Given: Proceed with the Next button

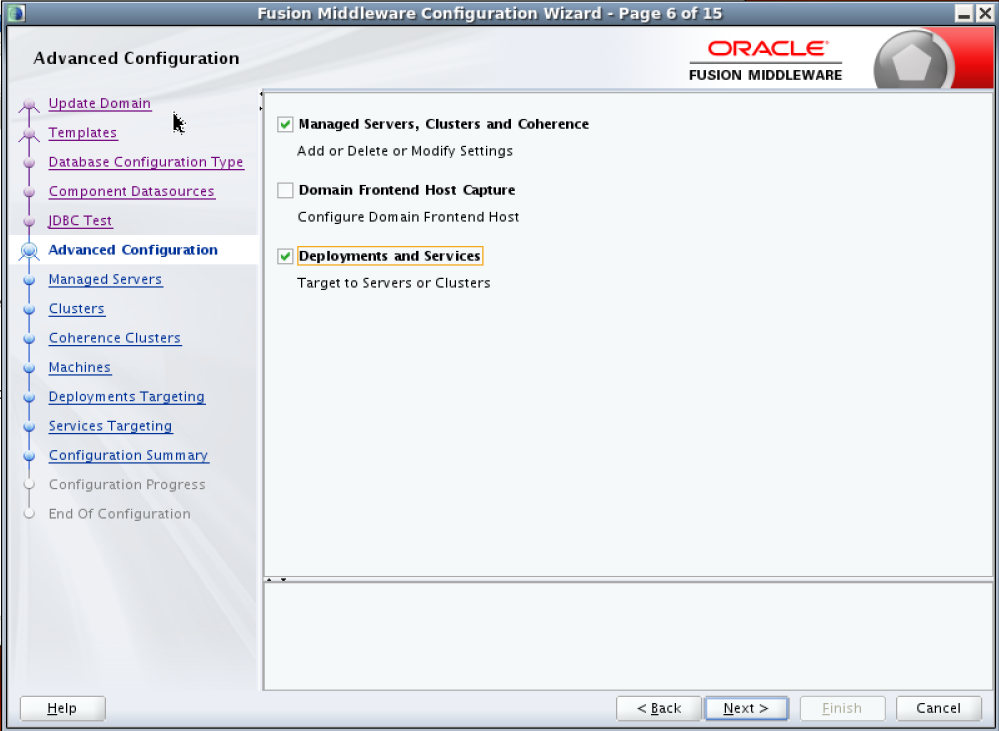Looking at the screenshot, I should click(746, 708).
